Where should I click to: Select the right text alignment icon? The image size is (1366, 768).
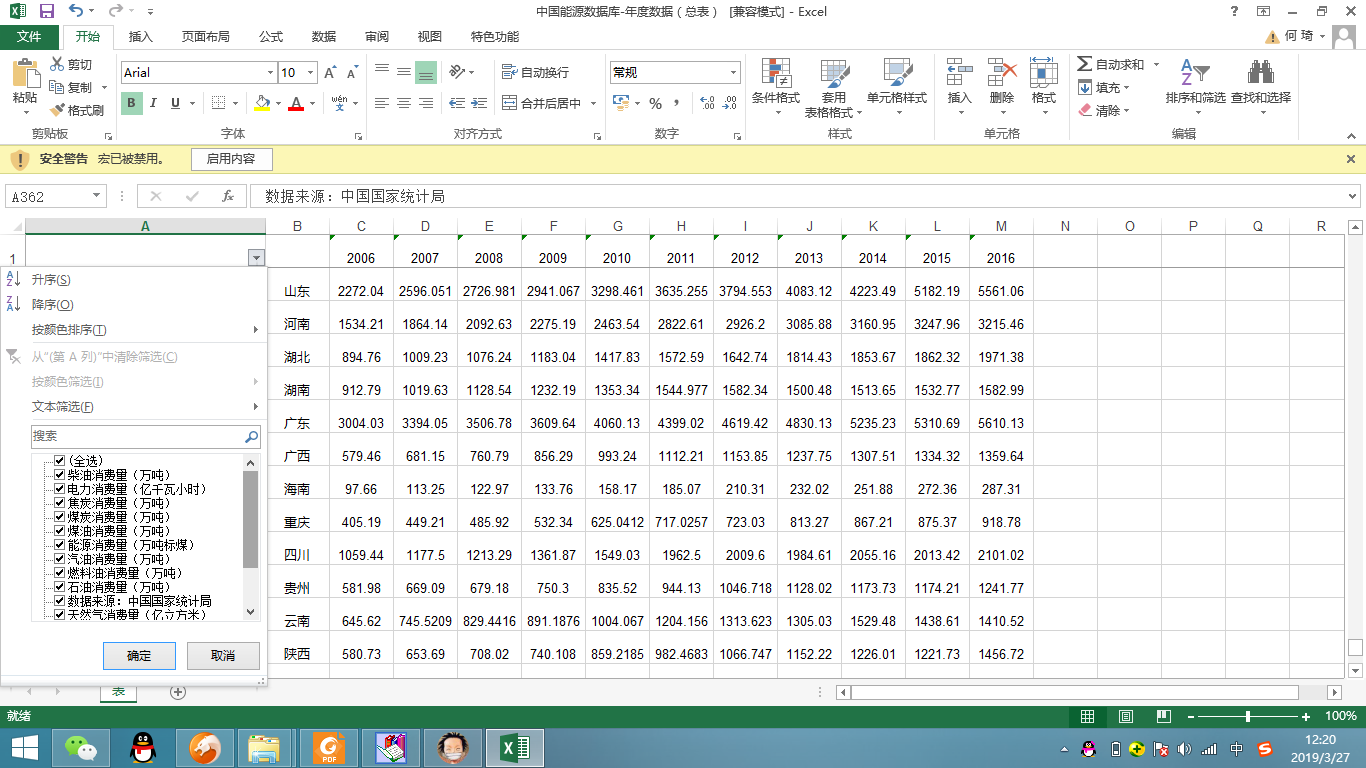(426, 103)
